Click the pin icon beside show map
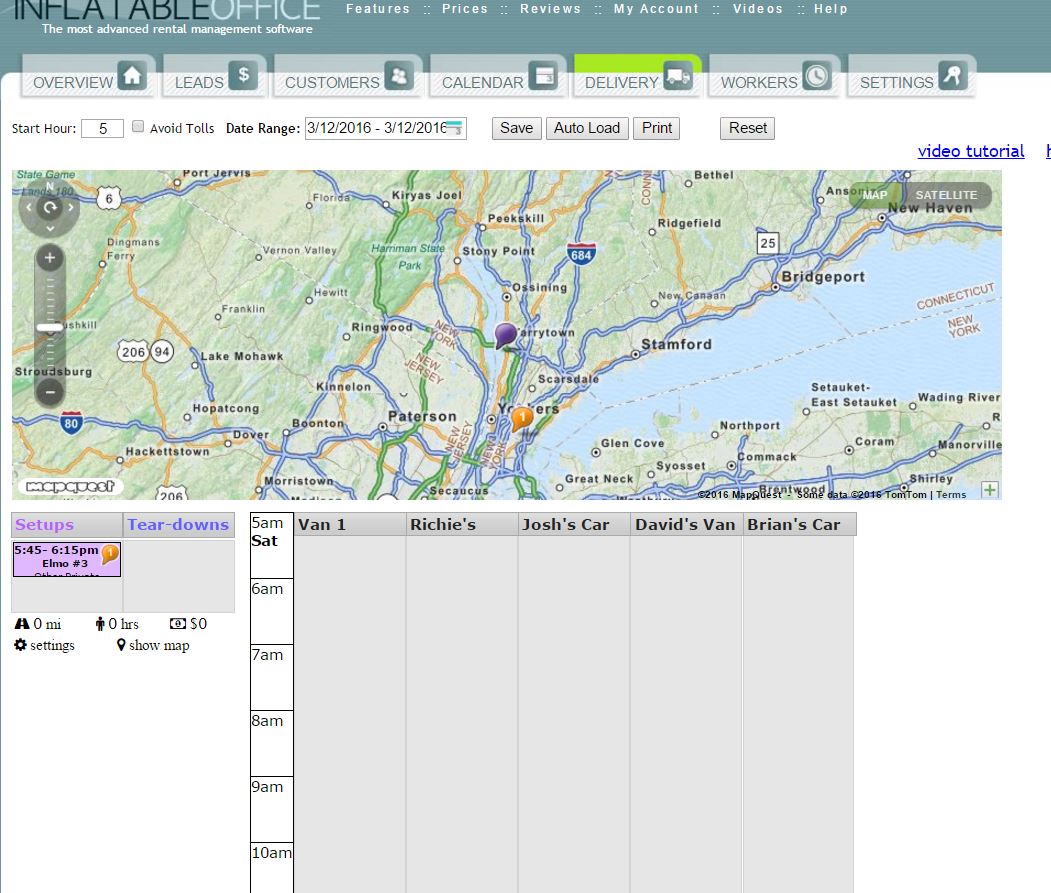 (x=121, y=645)
